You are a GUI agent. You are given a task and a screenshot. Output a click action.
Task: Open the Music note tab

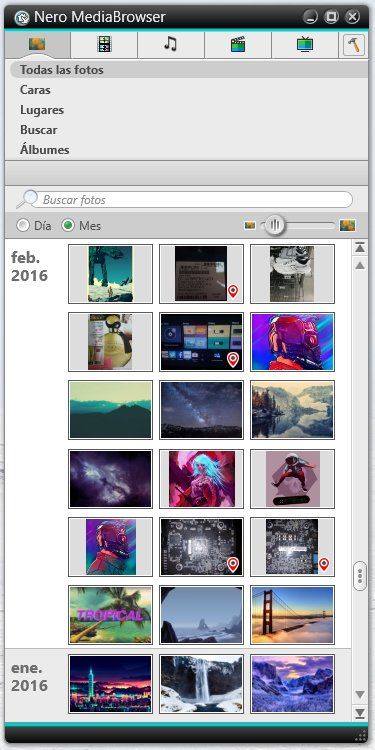(170, 44)
